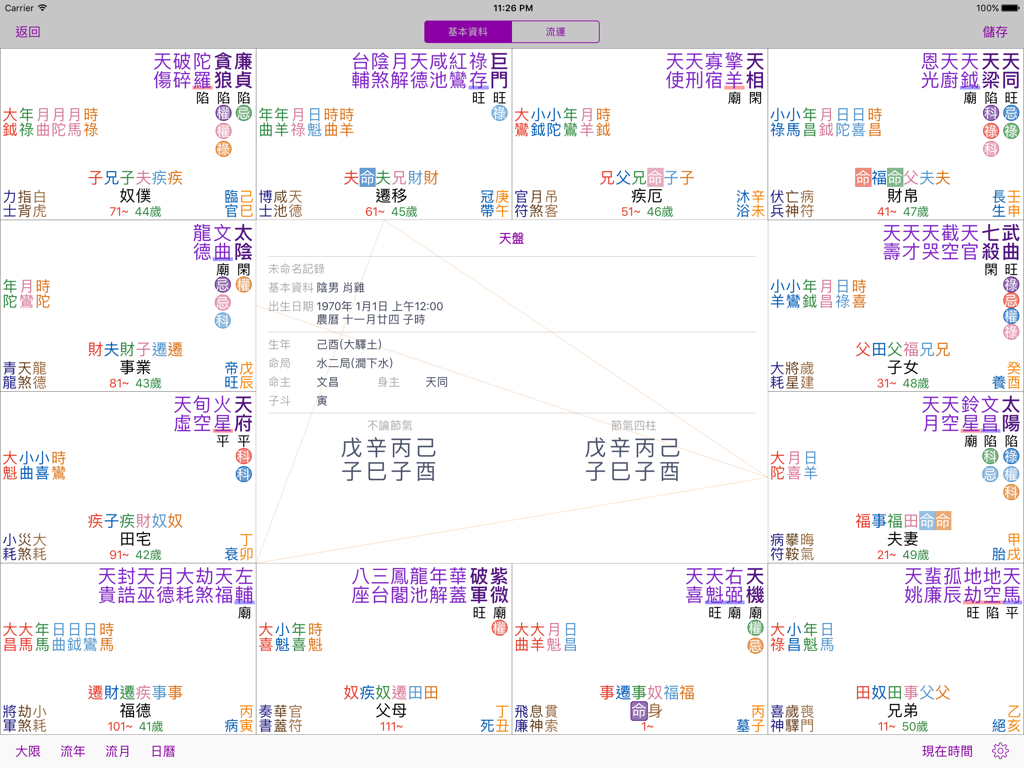Switch to the 流運 tab
The height and width of the screenshot is (768, 1024).
click(554, 32)
